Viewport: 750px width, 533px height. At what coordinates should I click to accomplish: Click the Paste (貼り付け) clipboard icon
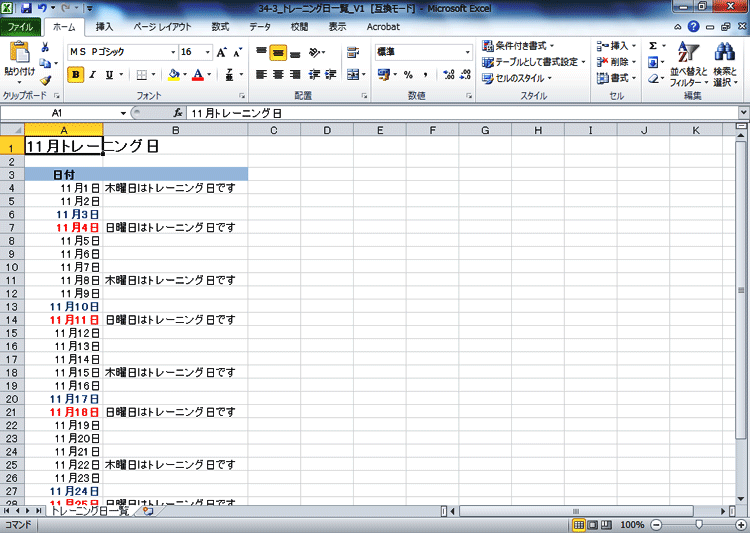[20, 52]
